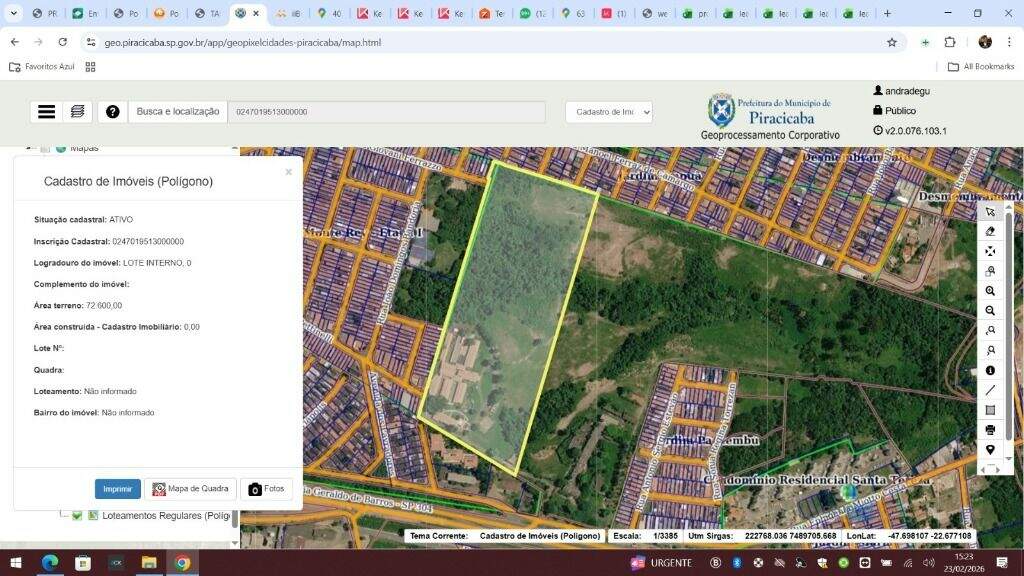The width and height of the screenshot is (1024, 576).
Task: Click the Público access label
Action: [x=900, y=110]
